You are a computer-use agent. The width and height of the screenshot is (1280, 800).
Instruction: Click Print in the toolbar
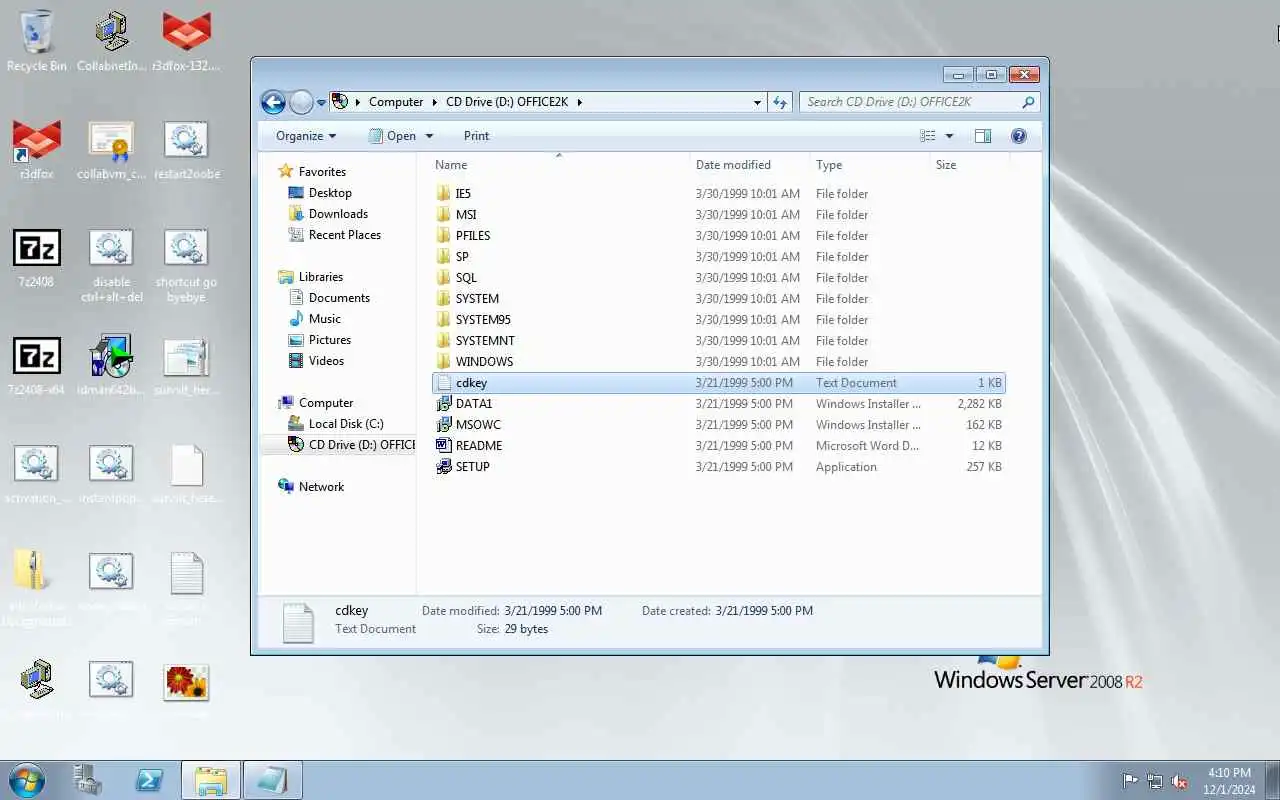[x=476, y=136]
